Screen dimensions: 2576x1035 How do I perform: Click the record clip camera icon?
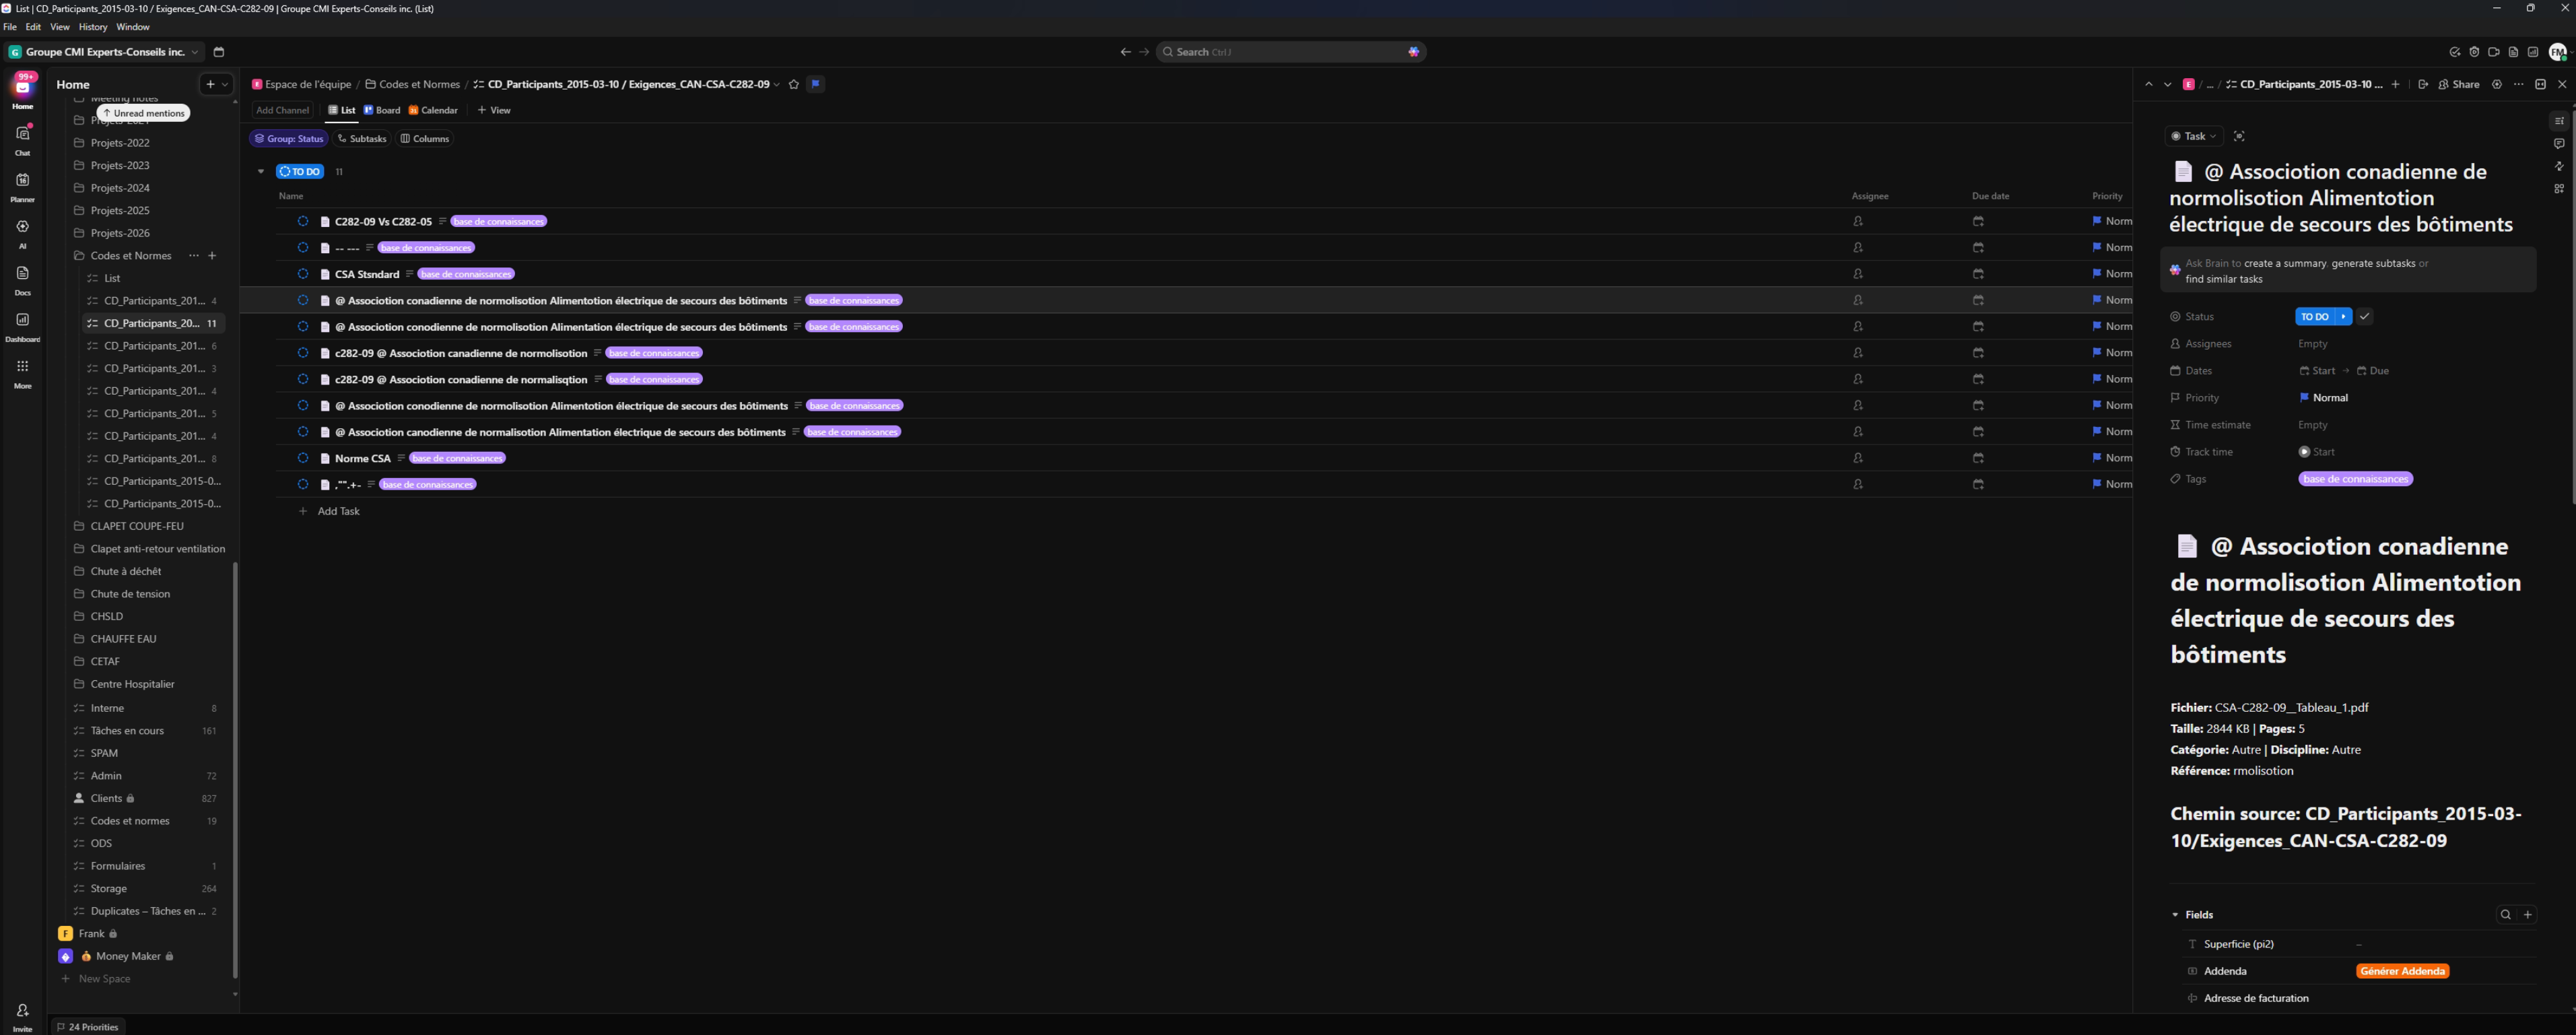2493,52
